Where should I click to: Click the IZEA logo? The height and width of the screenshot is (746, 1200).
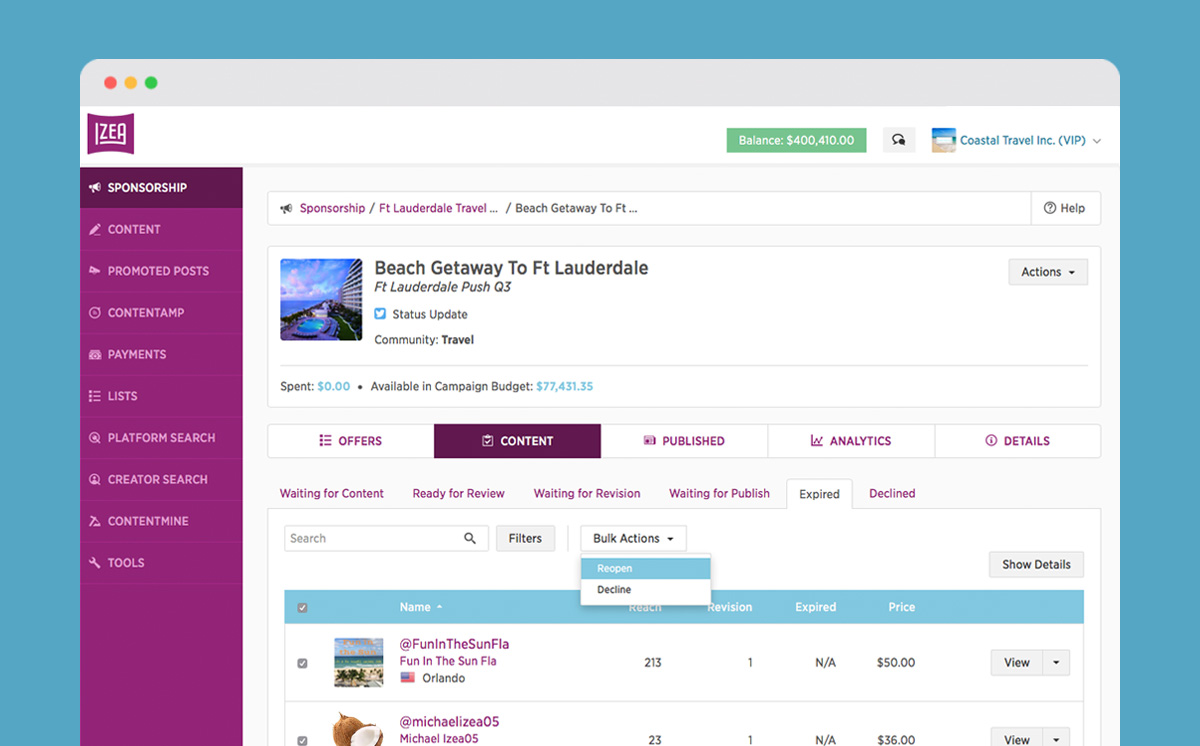[110, 134]
